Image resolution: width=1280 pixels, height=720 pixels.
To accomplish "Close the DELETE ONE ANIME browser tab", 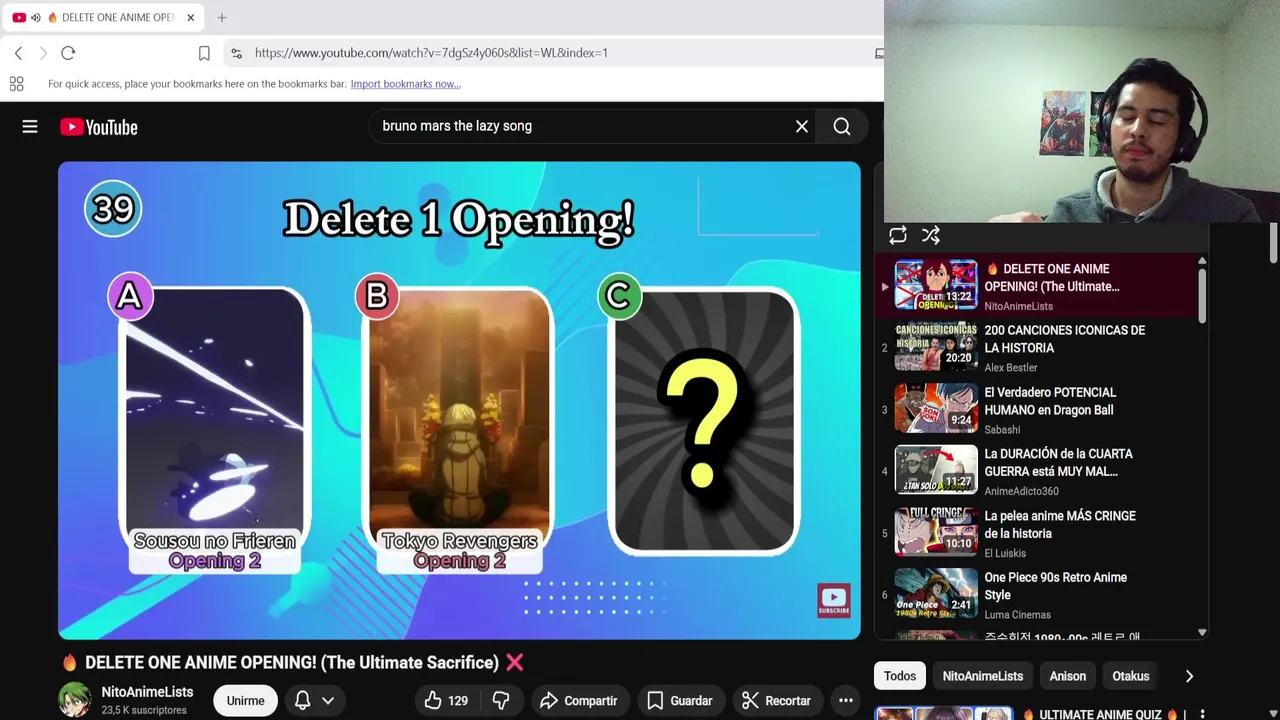I will [190, 17].
